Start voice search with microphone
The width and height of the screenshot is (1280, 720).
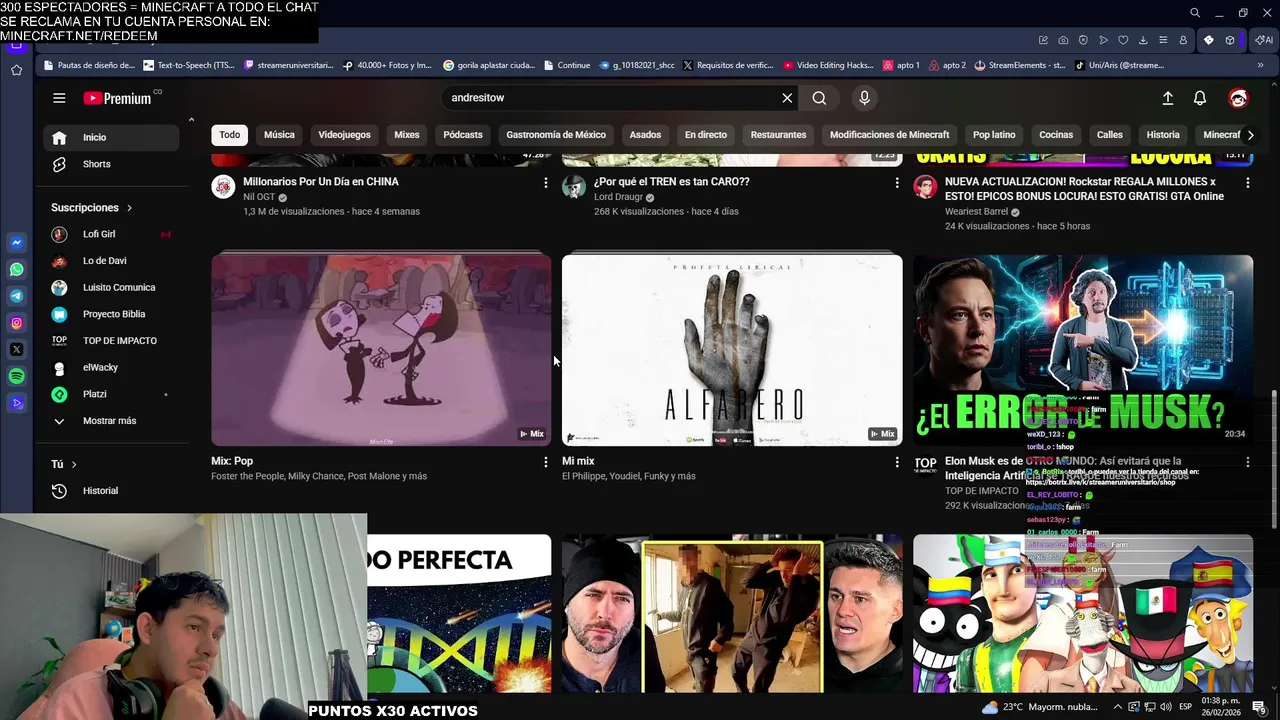(865, 98)
